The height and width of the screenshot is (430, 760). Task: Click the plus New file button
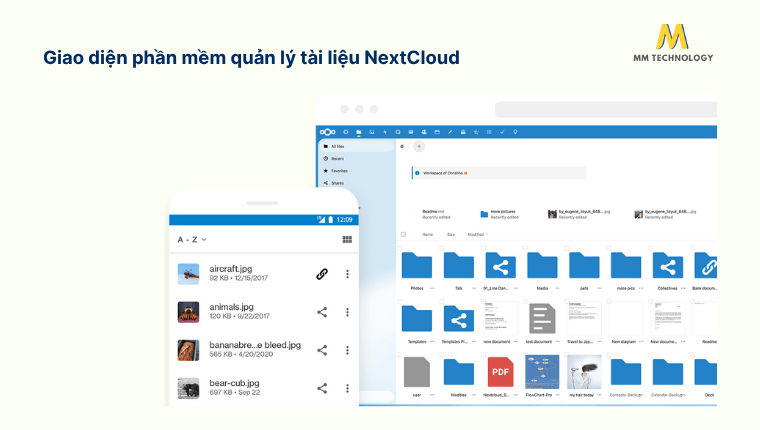tap(419, 146)
